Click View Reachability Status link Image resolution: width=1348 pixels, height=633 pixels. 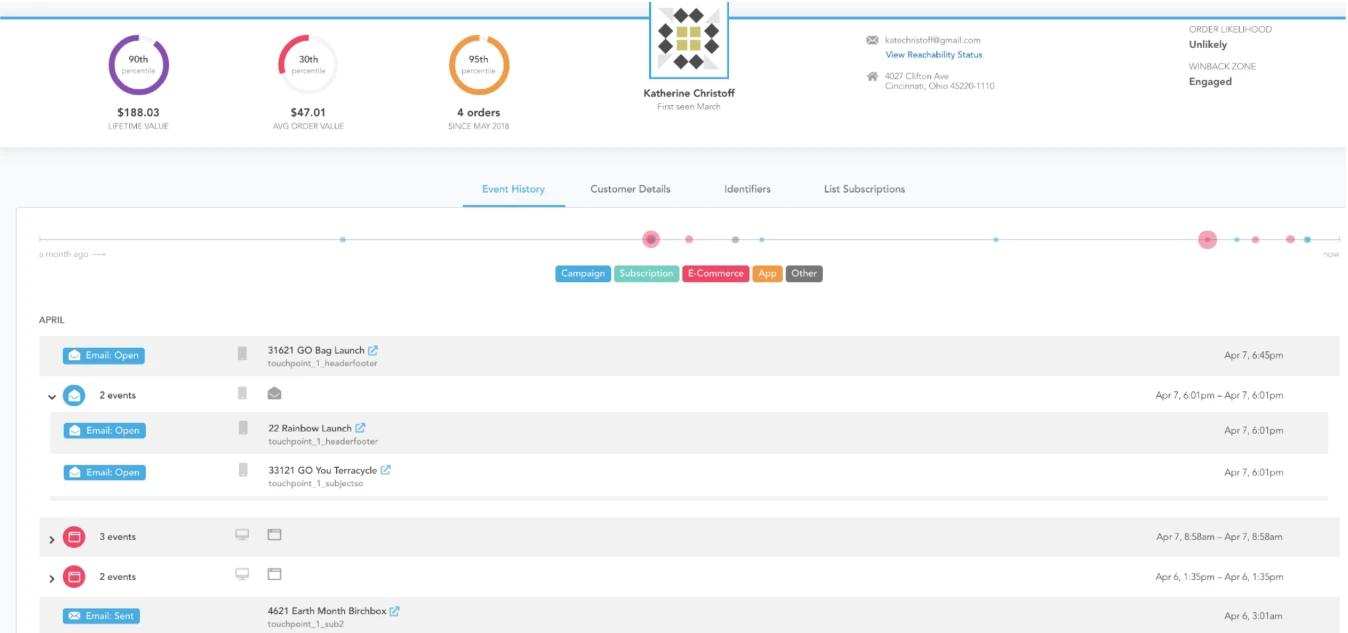pos(934,55)
